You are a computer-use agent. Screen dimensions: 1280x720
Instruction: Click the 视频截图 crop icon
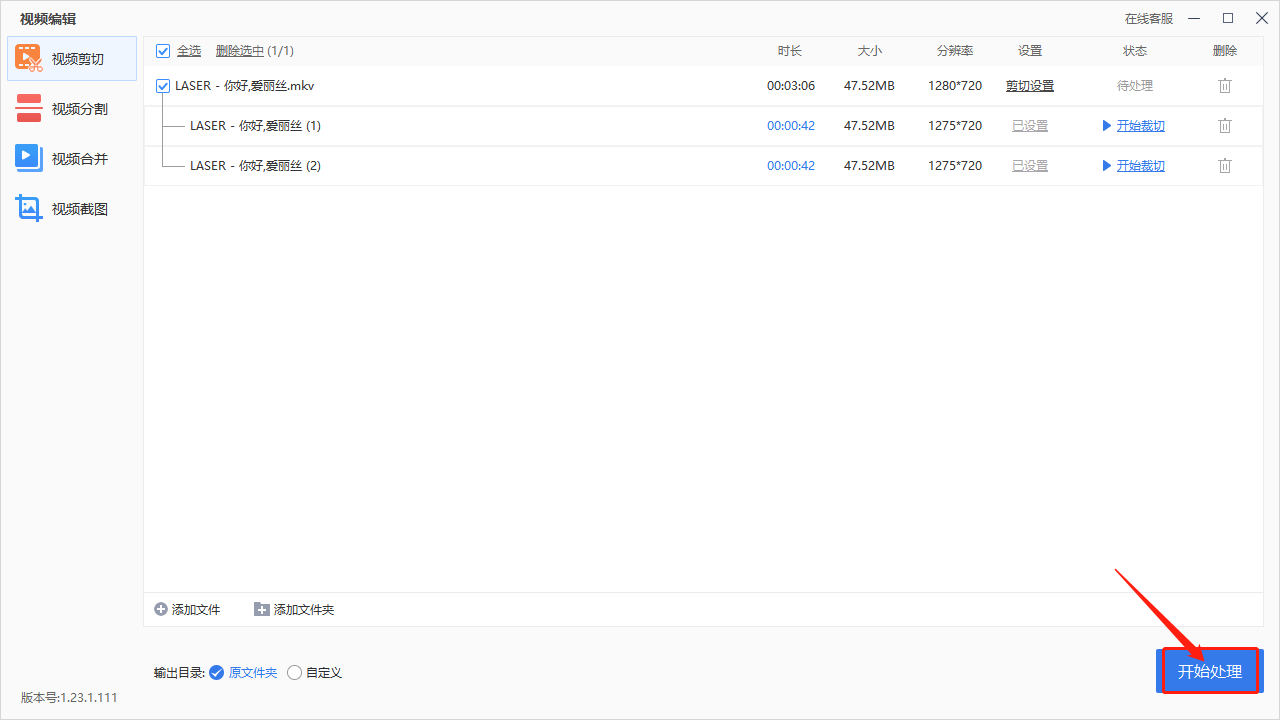tap(29, 208)
